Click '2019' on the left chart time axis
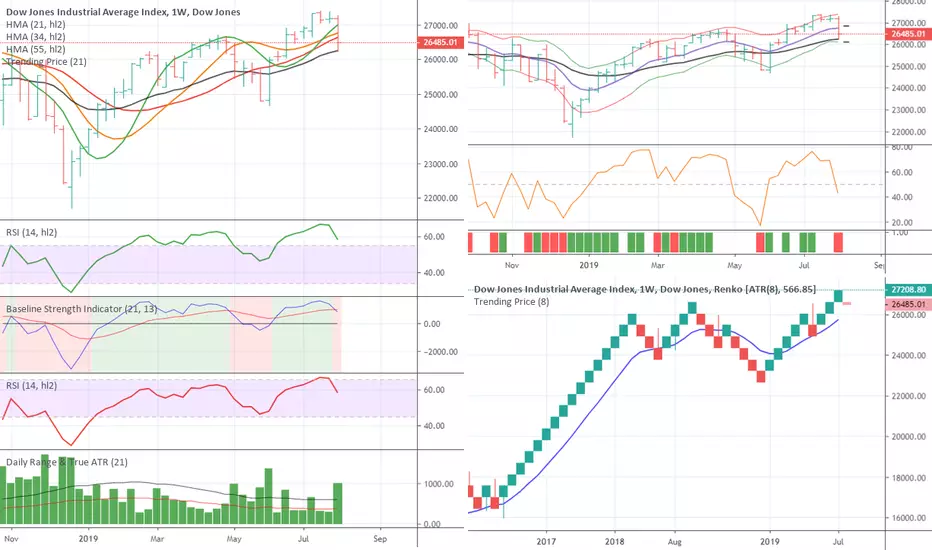932x550 pixels. click(89, 539)
